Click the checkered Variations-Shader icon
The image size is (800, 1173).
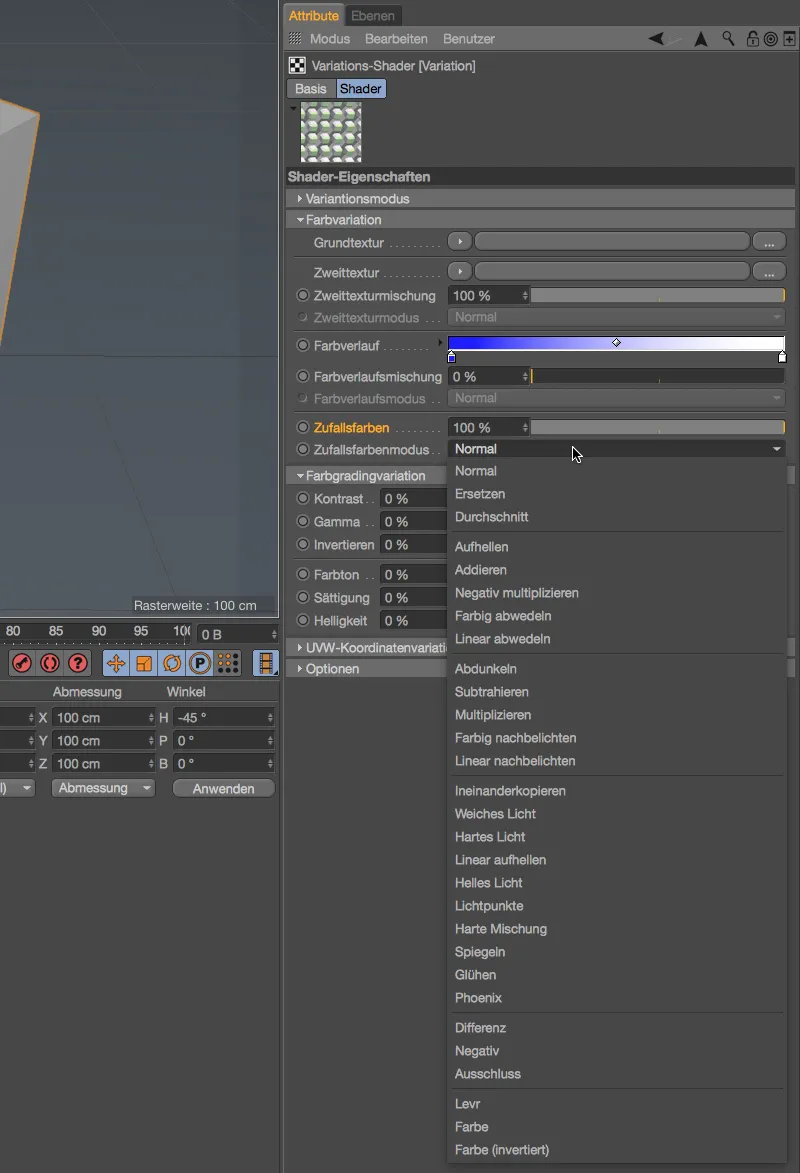[297, 66]
